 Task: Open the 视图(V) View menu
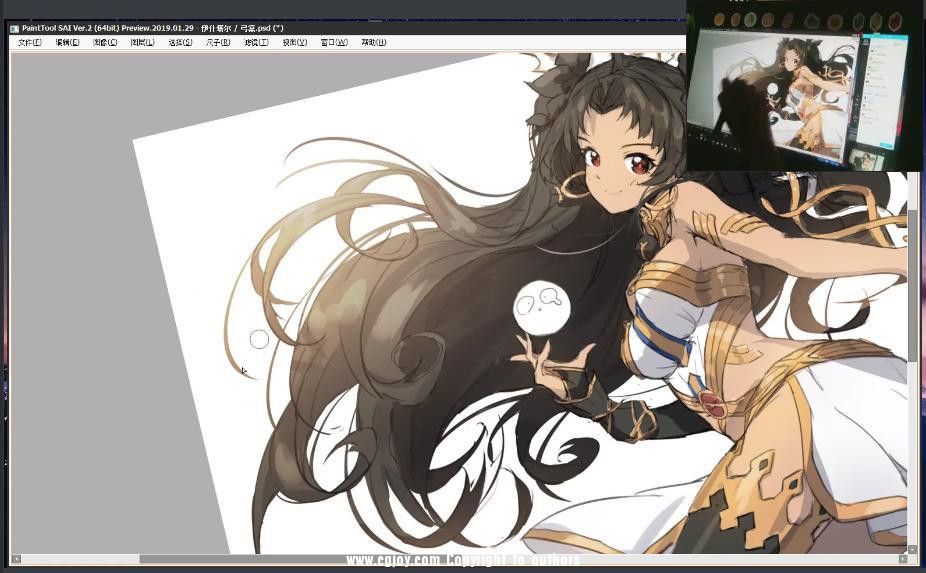pyautogui.click(x=295, y=43)
